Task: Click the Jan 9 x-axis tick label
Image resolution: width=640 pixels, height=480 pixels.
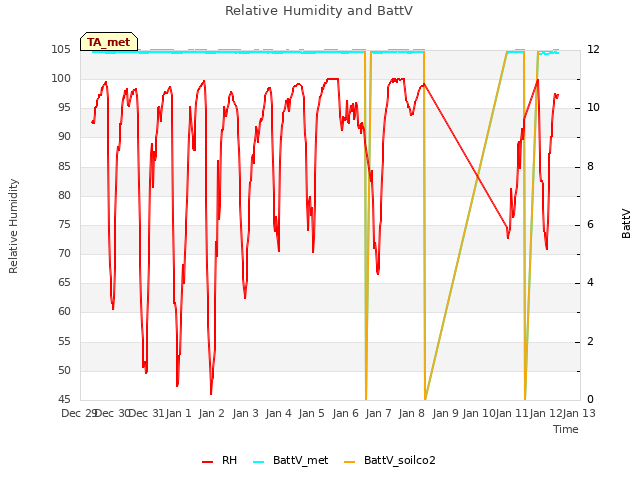Action: point(445,413)
